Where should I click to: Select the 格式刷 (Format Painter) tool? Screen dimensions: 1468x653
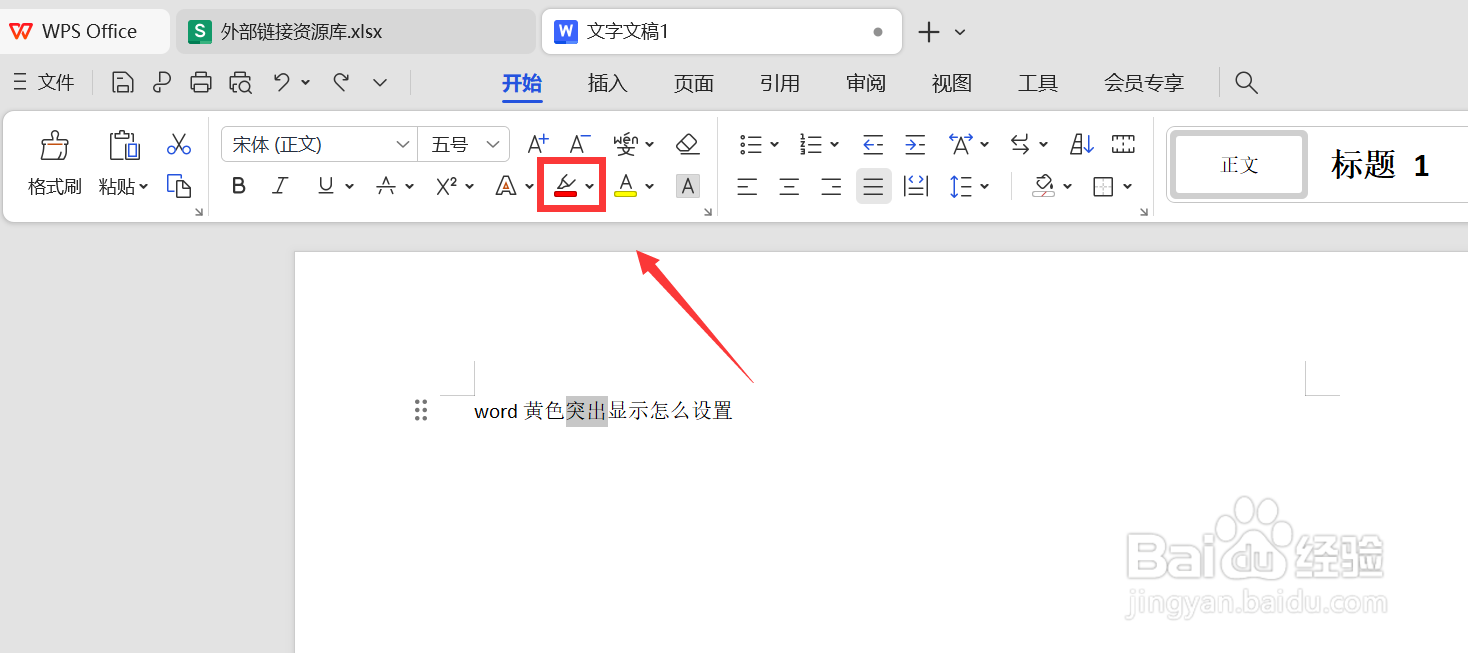tap(54, 163)
